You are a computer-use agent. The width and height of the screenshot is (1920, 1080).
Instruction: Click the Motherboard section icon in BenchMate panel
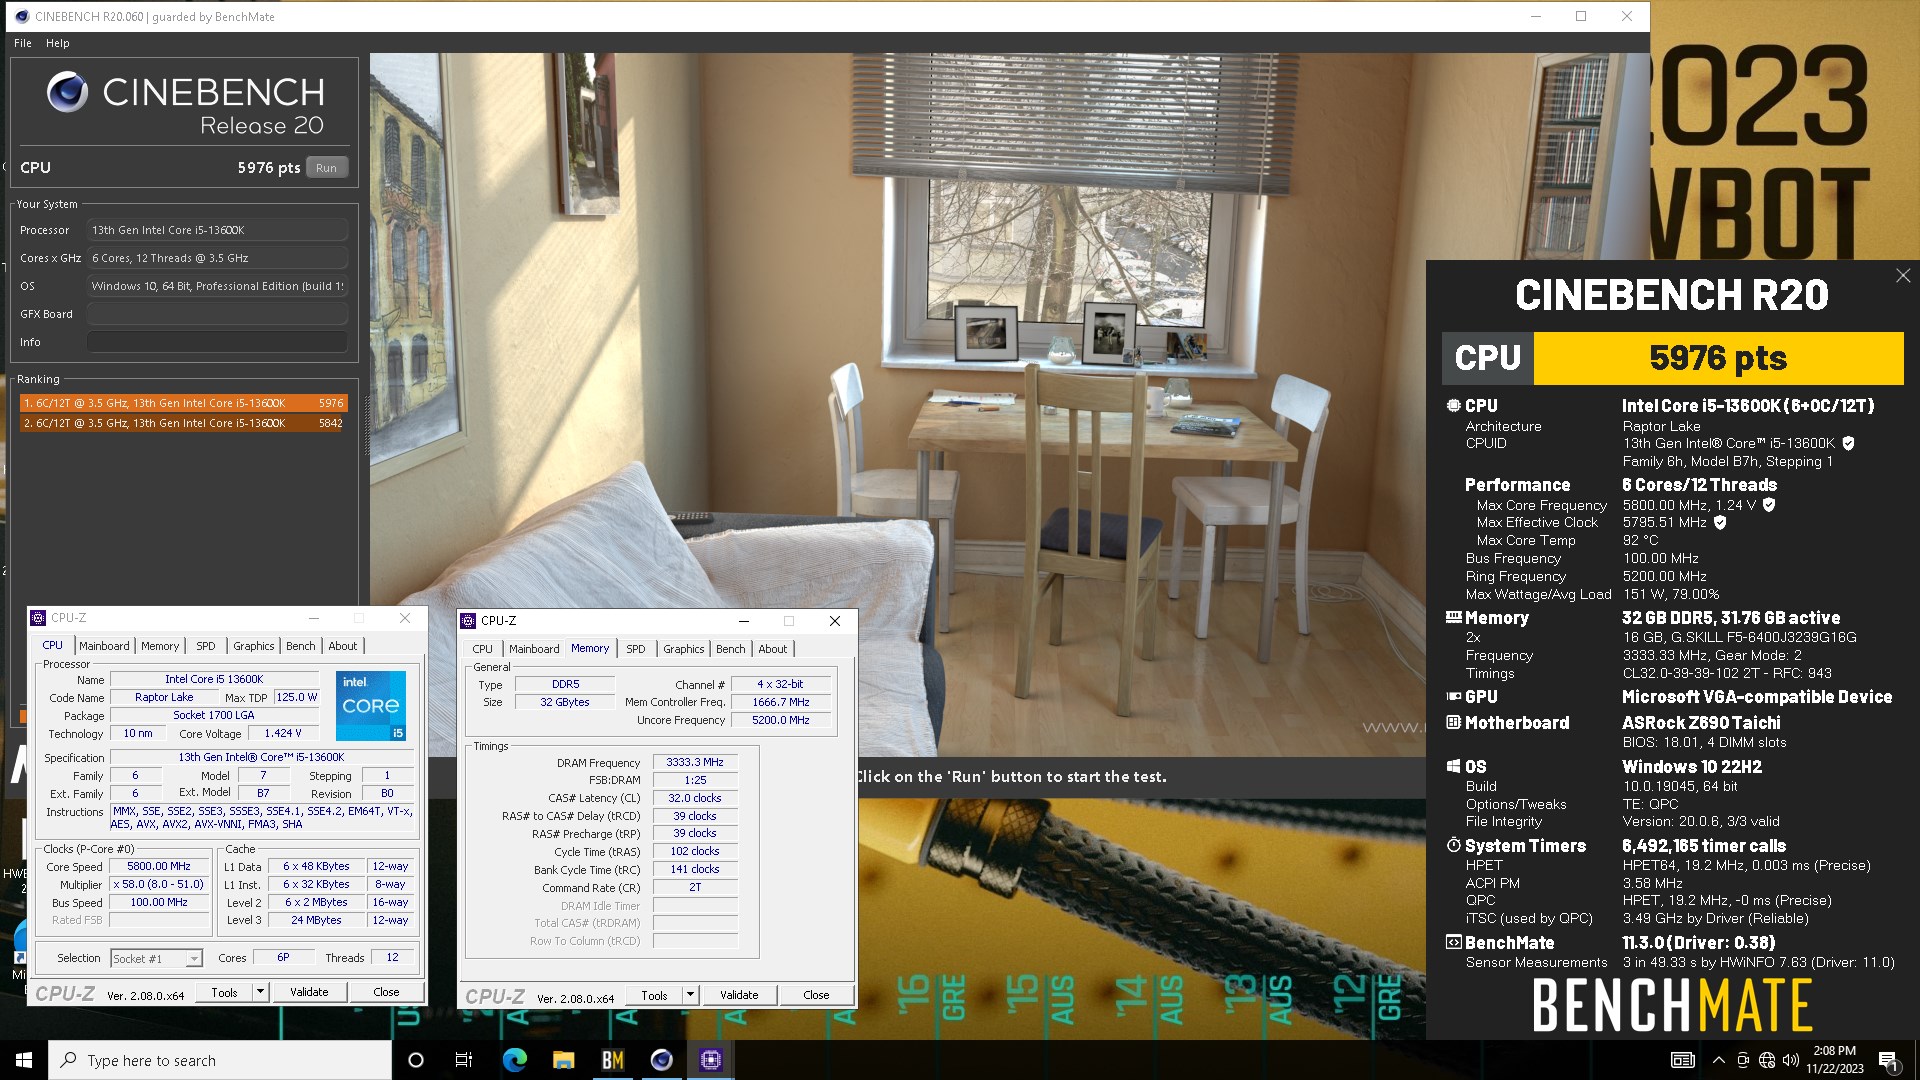(x=1453, y=723)
